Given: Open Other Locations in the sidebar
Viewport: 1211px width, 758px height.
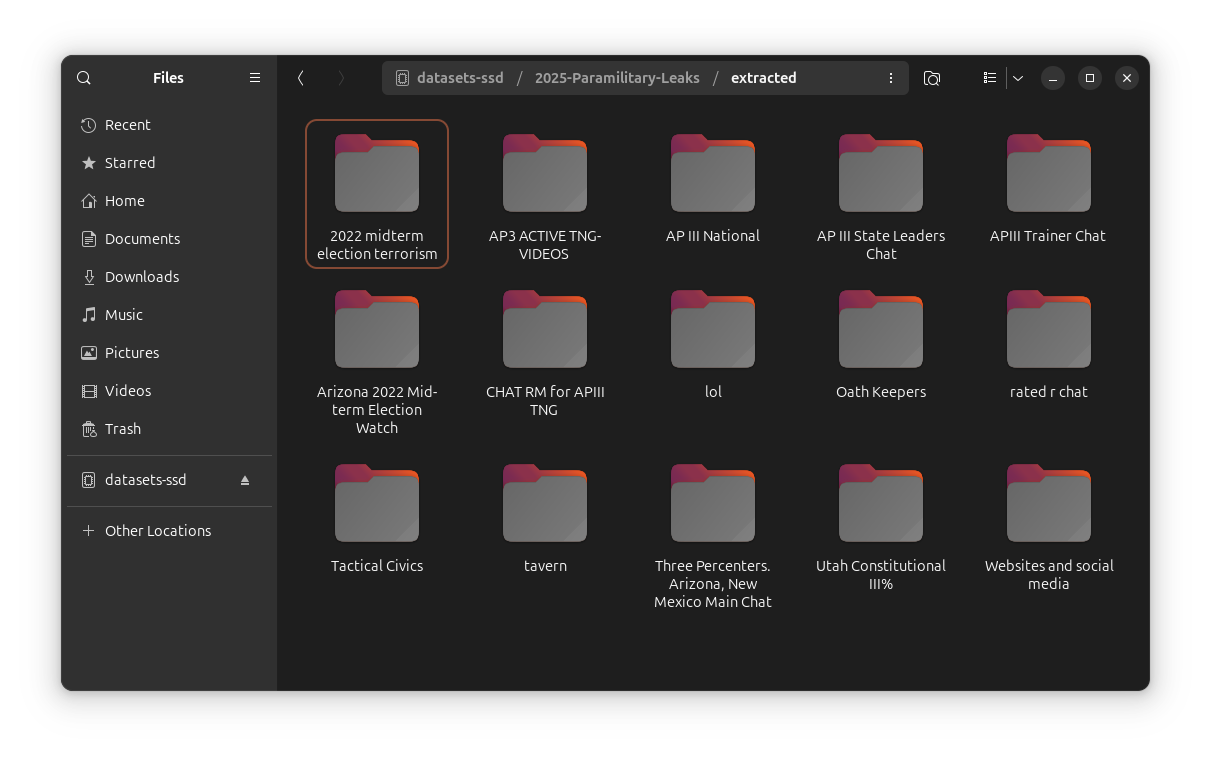Looking at the screenshot, I should (x=169, y=531).
